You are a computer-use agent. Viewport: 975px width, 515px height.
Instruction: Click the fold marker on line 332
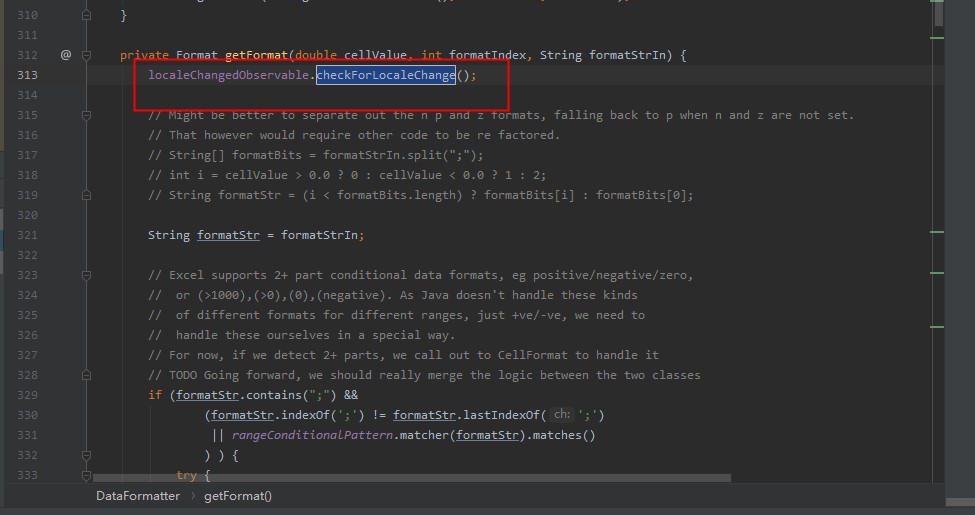(x=86, y=455)
